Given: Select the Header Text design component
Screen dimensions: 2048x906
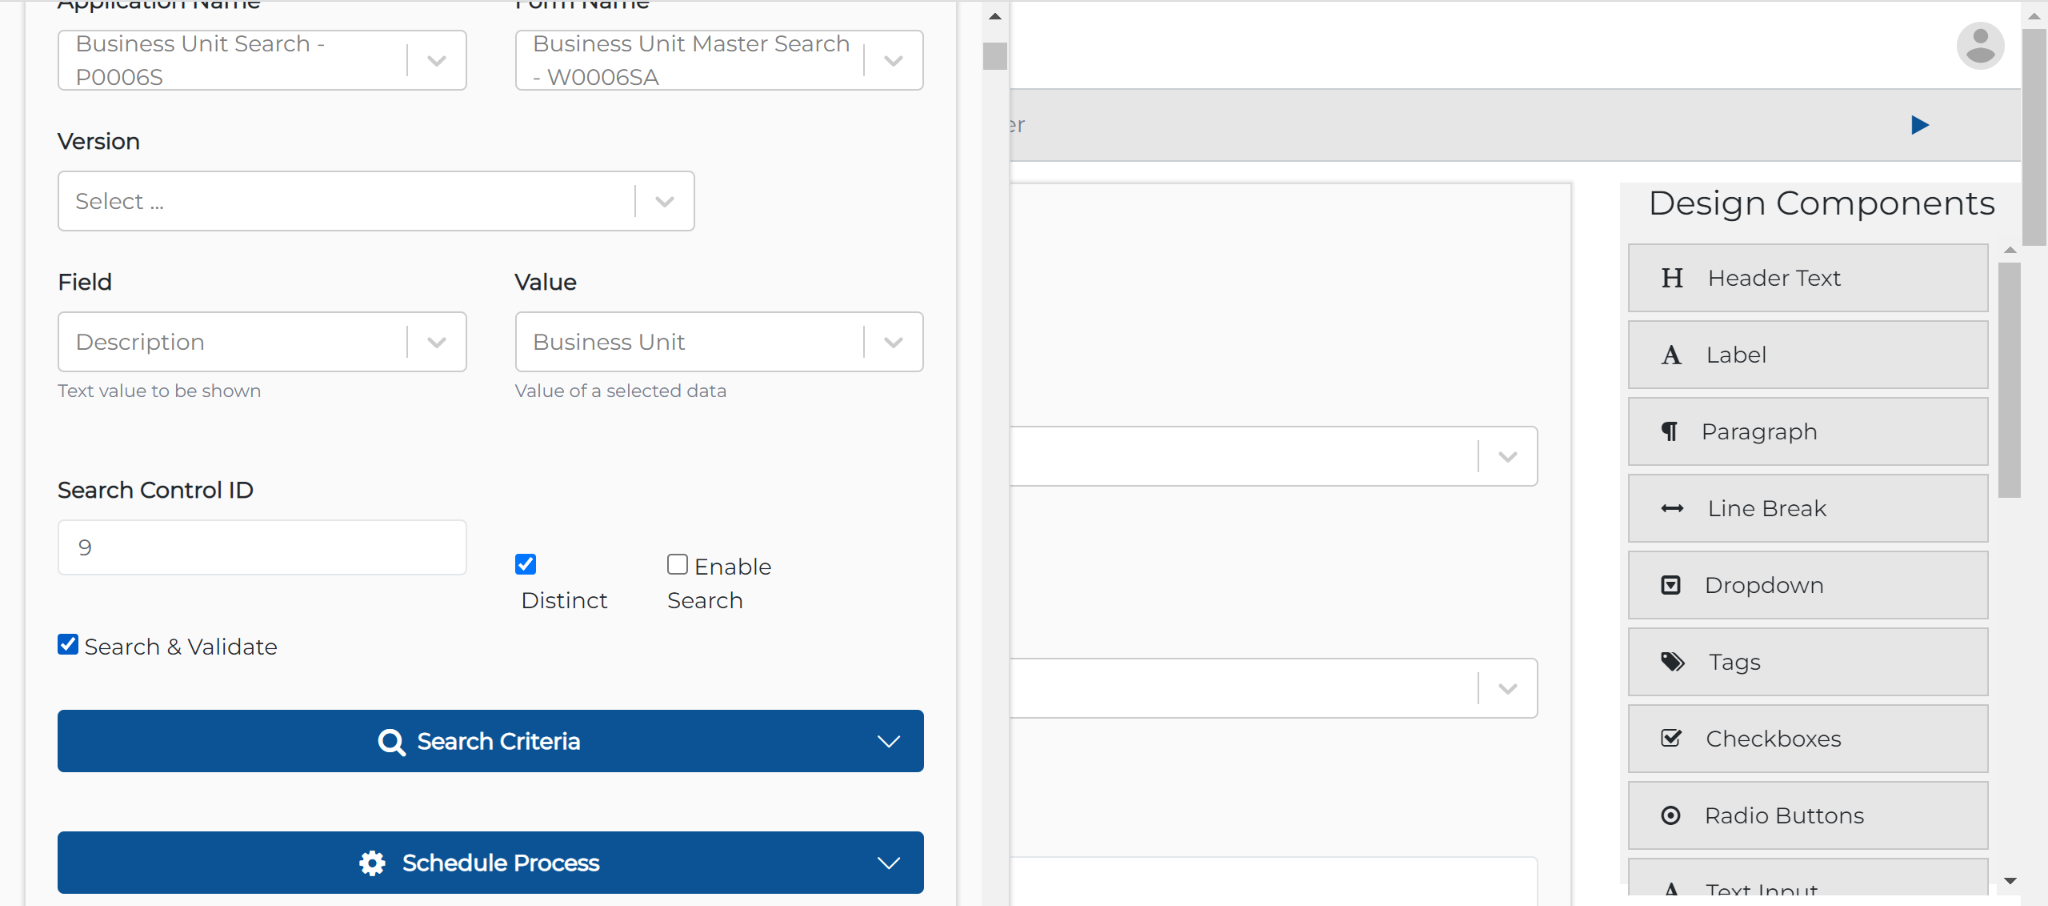Looking at the screenshot, I should coord(1807,277).
